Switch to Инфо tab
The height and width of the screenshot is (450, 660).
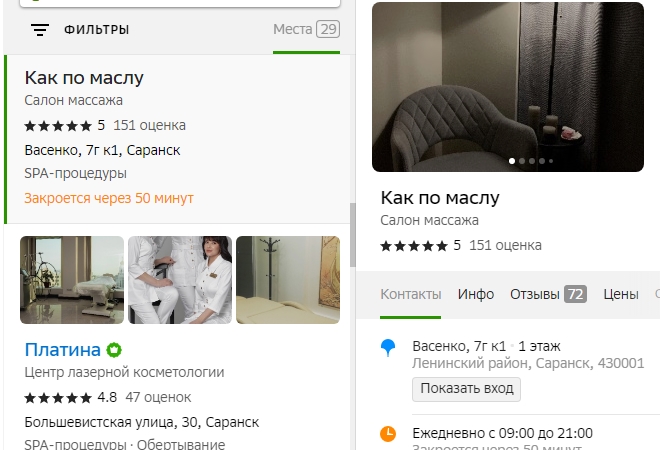(x=476, y=294)
